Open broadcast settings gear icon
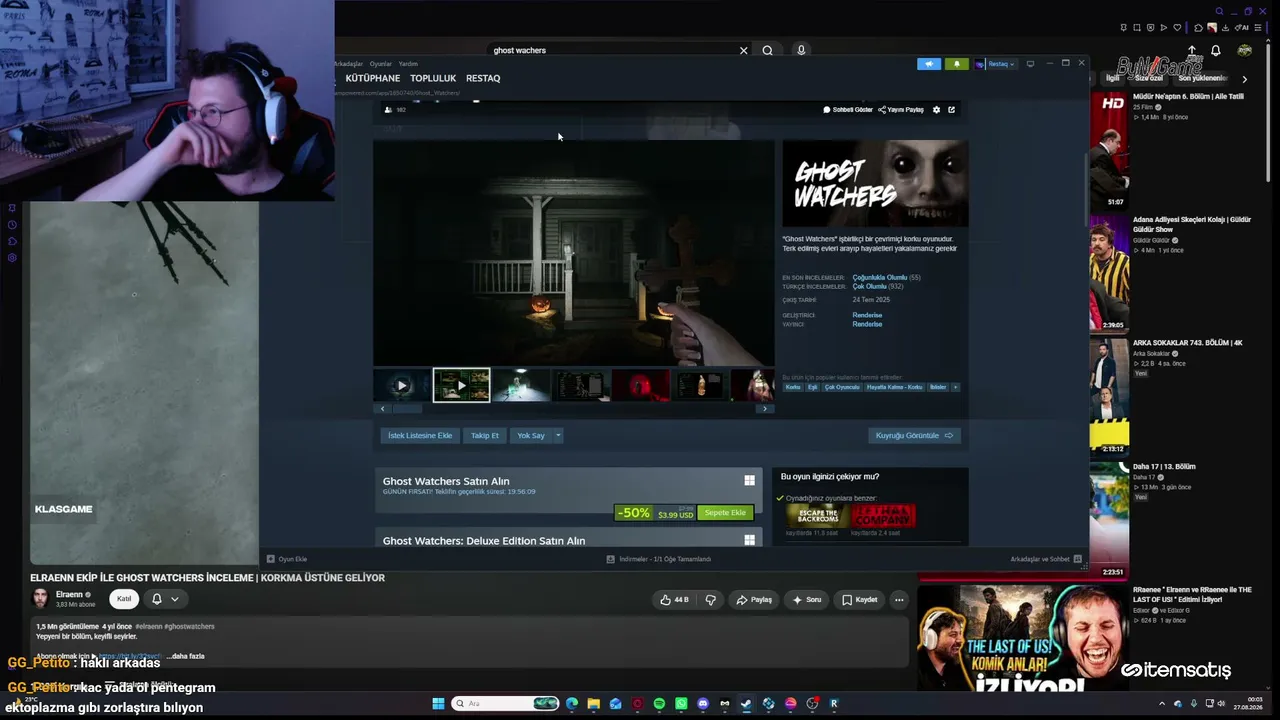The image size is (1280, 720). (x=936, y=110)
